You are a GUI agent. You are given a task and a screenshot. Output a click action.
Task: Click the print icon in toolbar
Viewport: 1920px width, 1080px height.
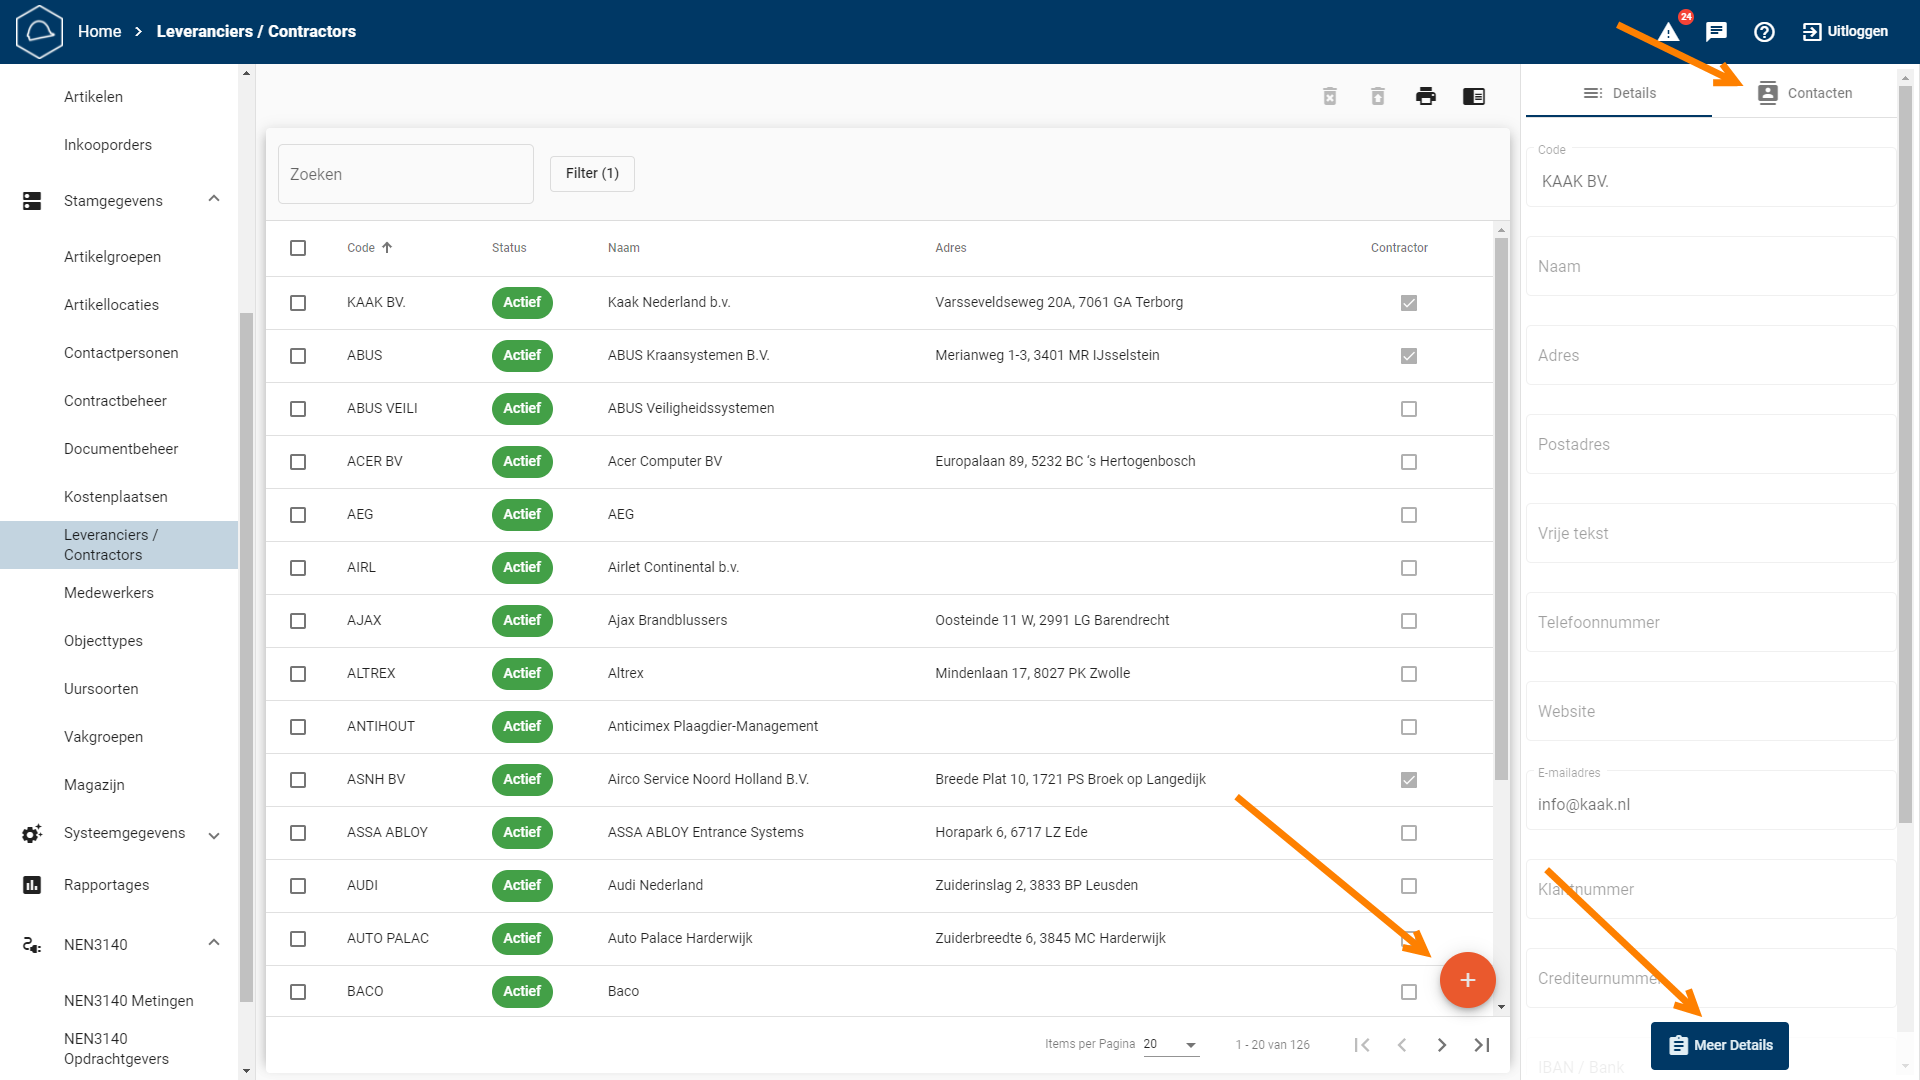pos(1426,96)
